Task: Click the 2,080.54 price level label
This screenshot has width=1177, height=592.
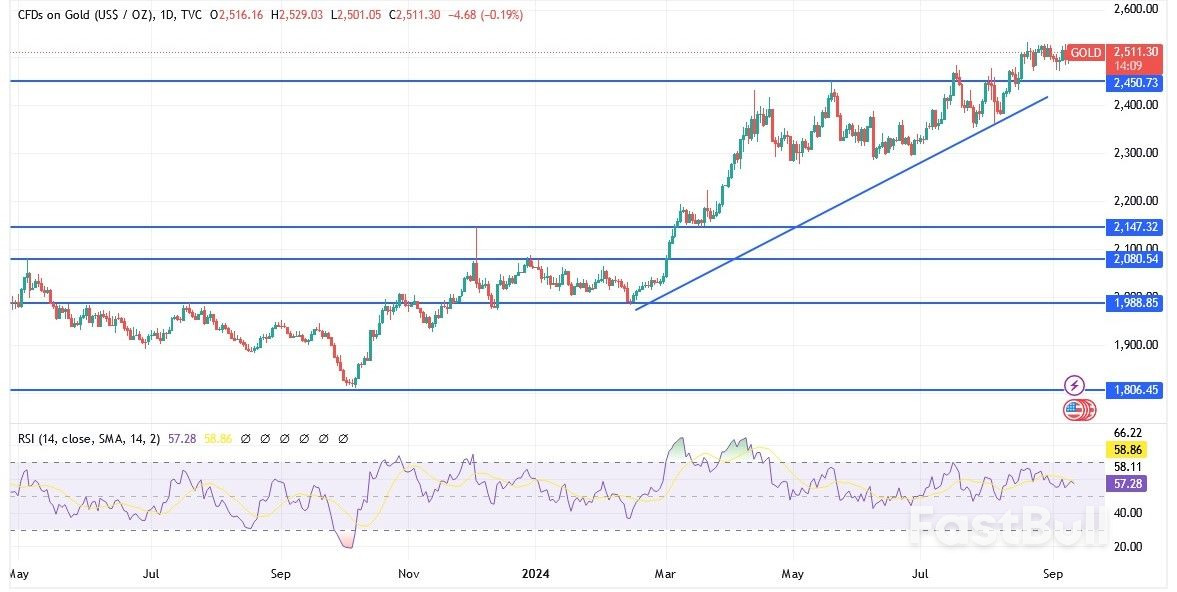Action: coord(1134,259)
